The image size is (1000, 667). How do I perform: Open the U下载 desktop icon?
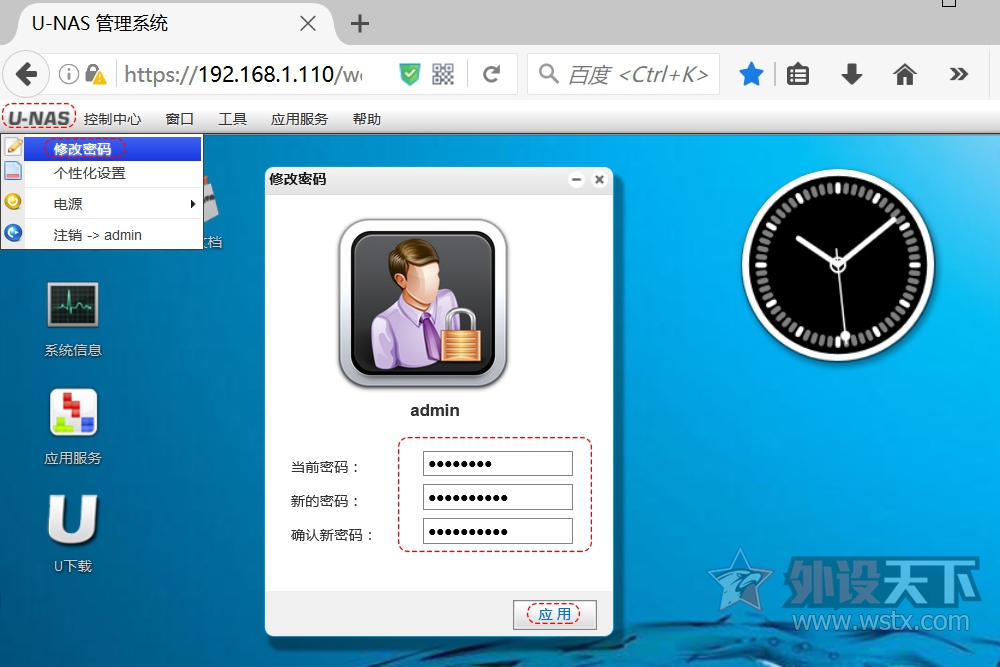pos(73,534)
